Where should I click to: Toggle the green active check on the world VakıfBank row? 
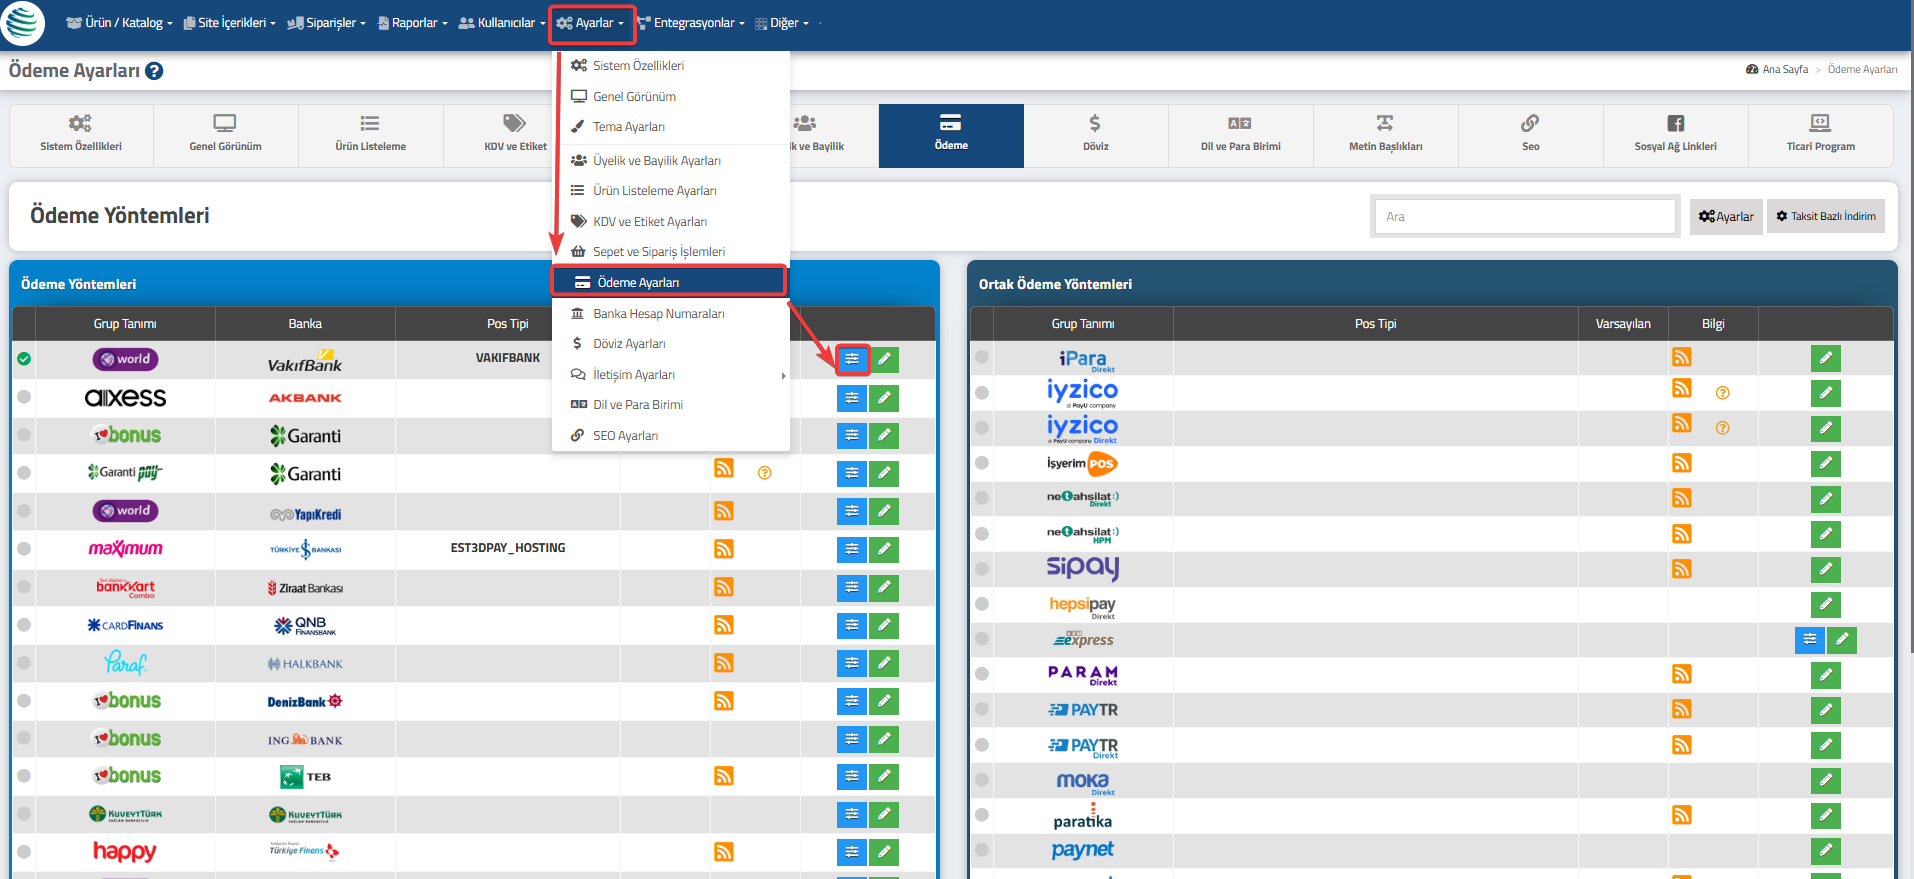pos(24,359)
